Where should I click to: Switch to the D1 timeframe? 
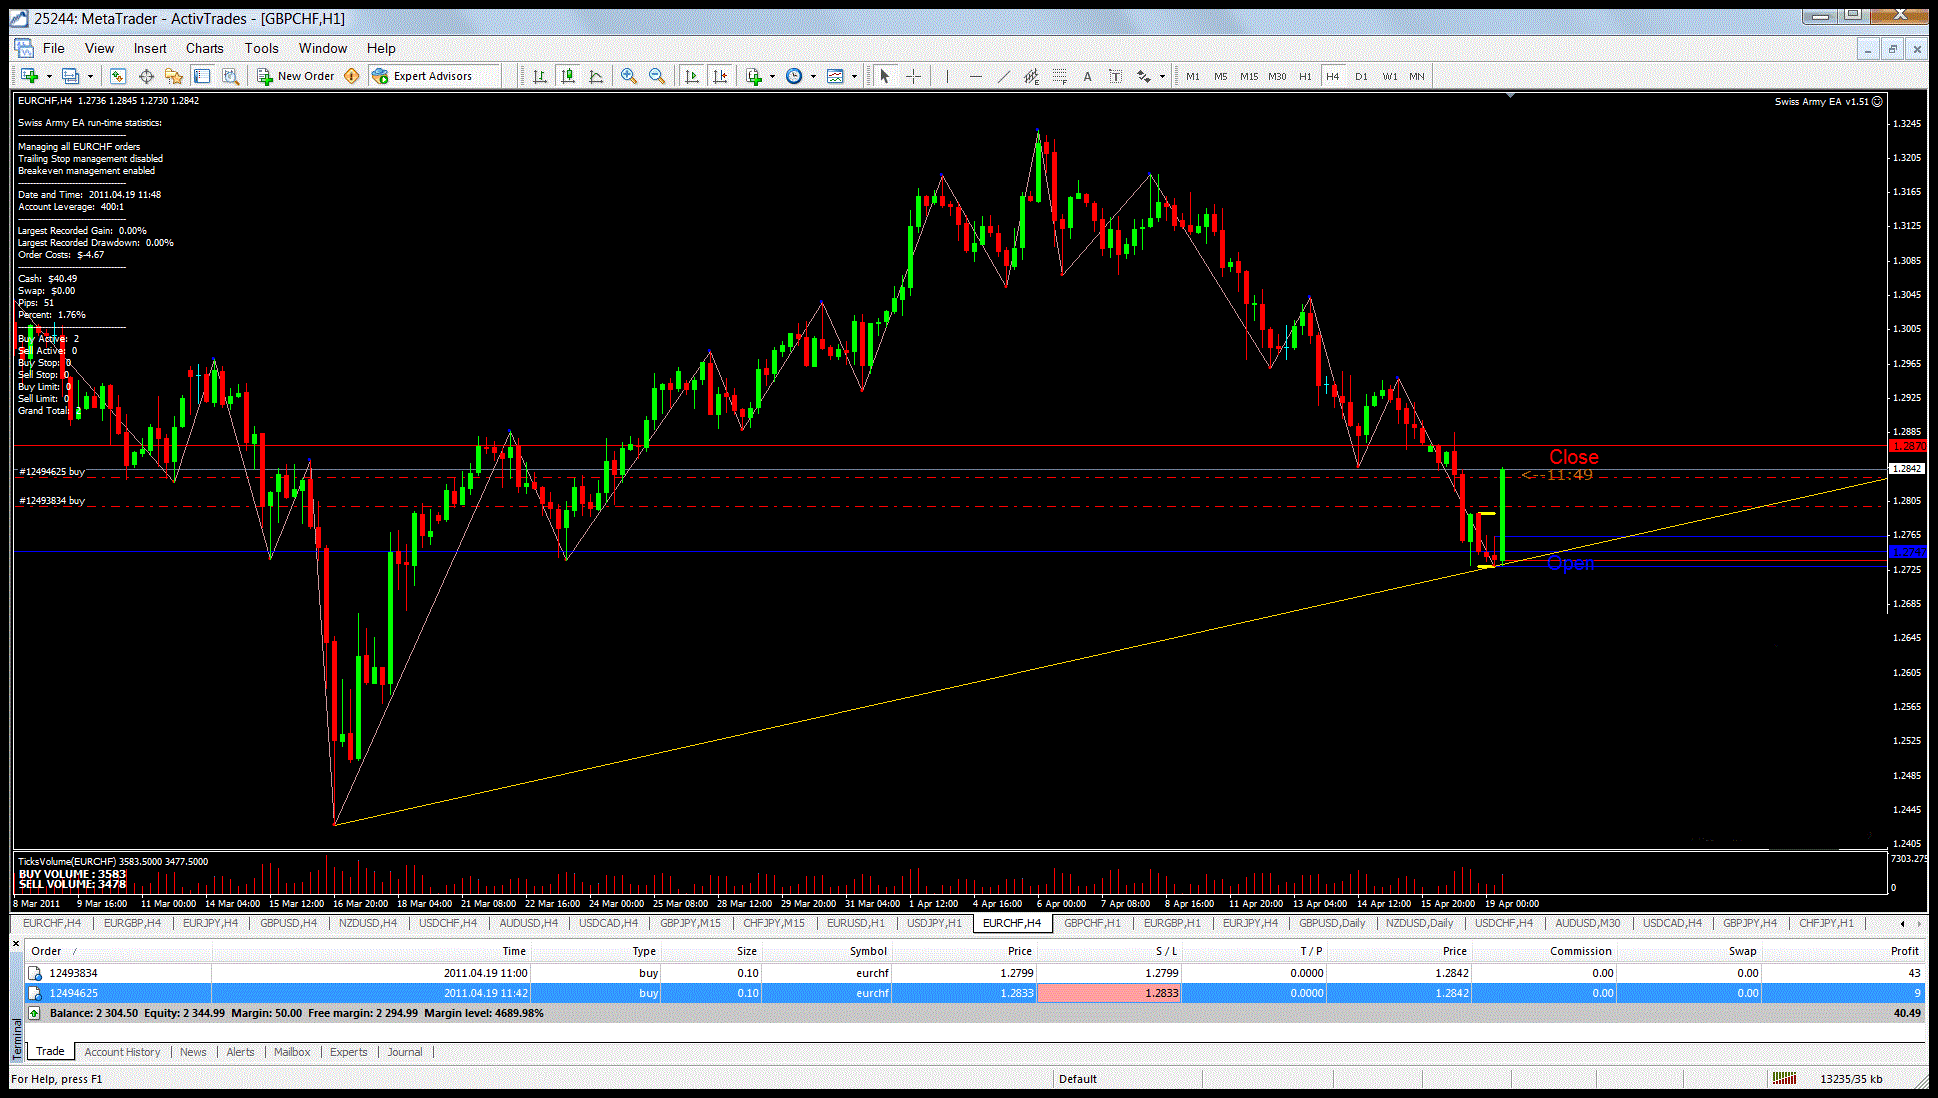click(x=1360, y=76)
